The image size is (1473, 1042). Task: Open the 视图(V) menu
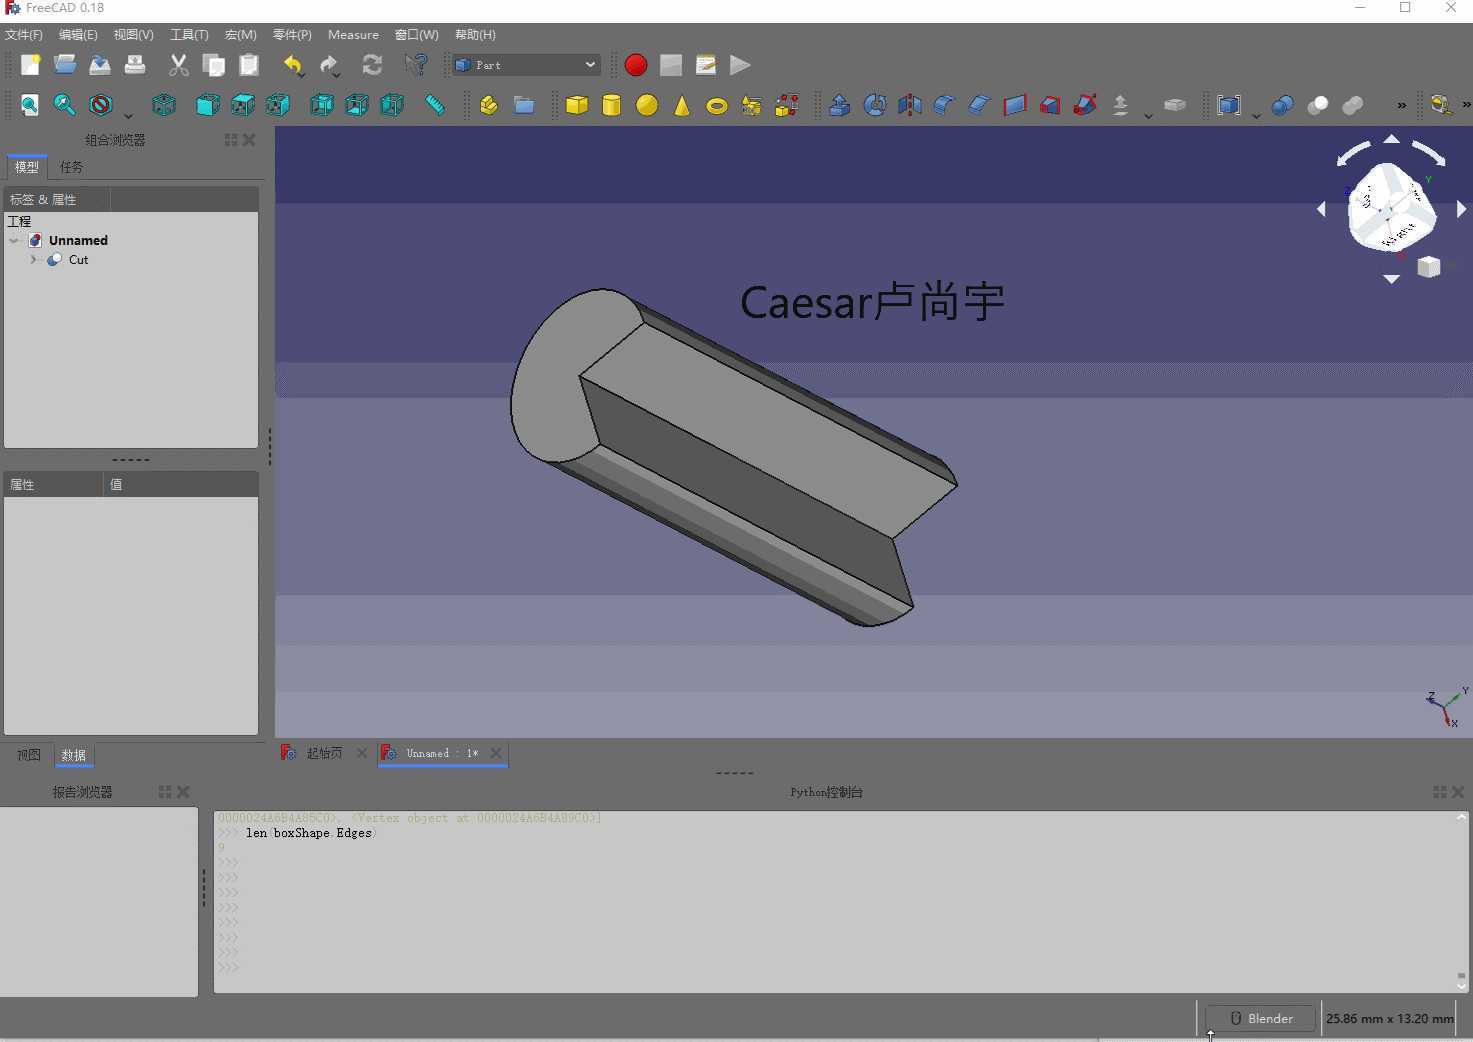[x=133, y=34]
